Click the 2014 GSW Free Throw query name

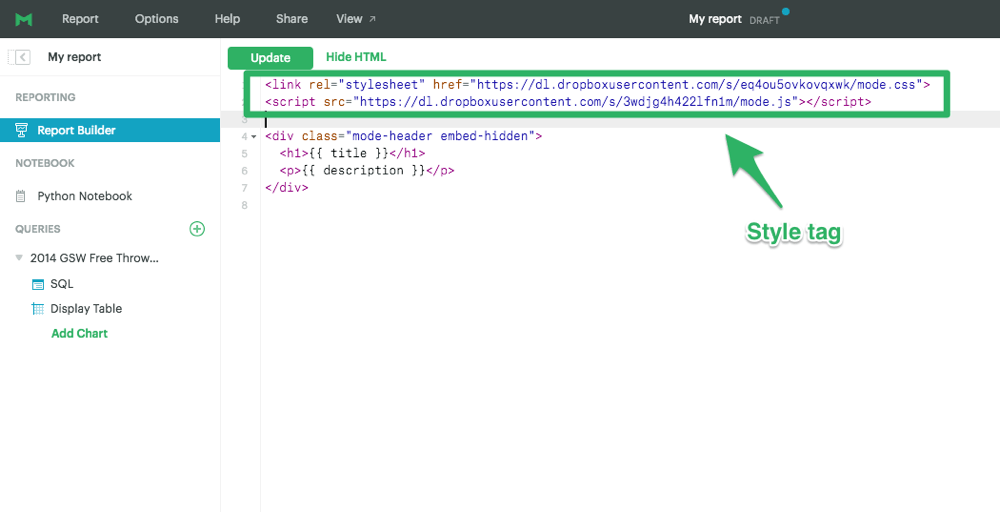[x=94, y=258]
